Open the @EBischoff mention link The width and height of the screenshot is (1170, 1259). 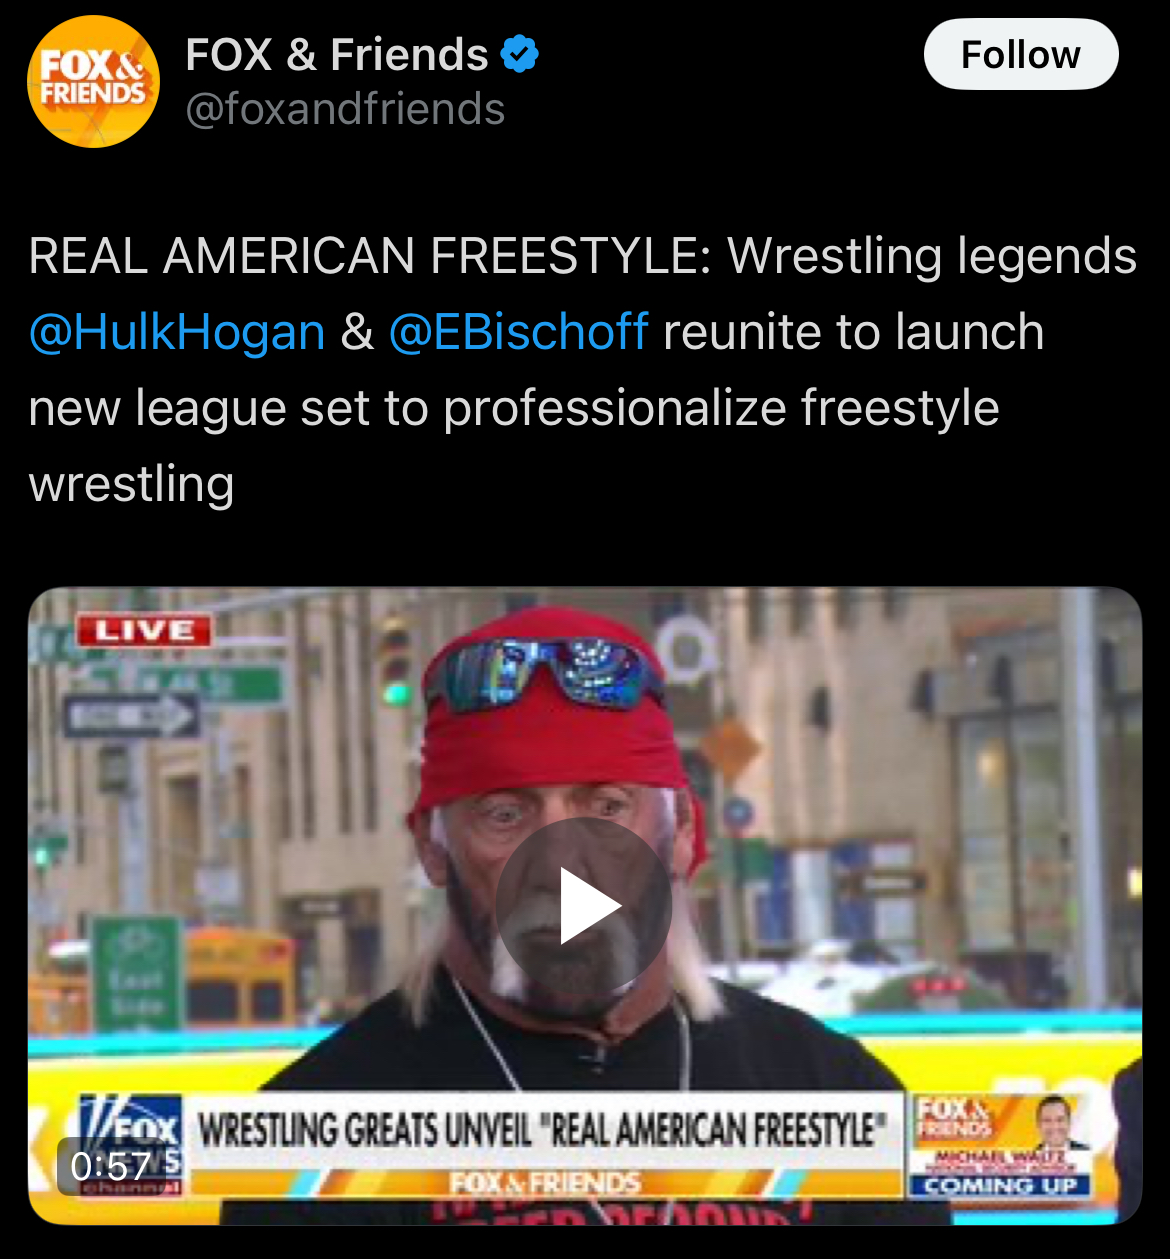(x=518, y=332)
